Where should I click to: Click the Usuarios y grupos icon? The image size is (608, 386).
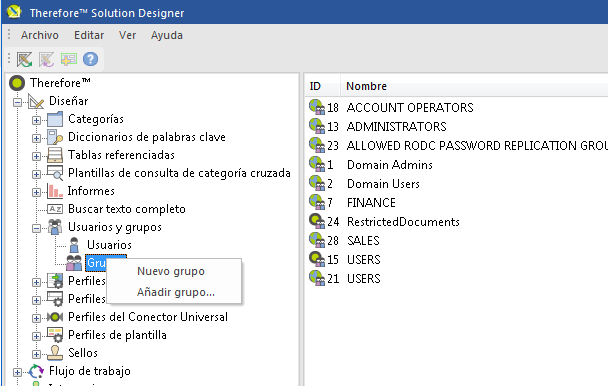point(55,227)
